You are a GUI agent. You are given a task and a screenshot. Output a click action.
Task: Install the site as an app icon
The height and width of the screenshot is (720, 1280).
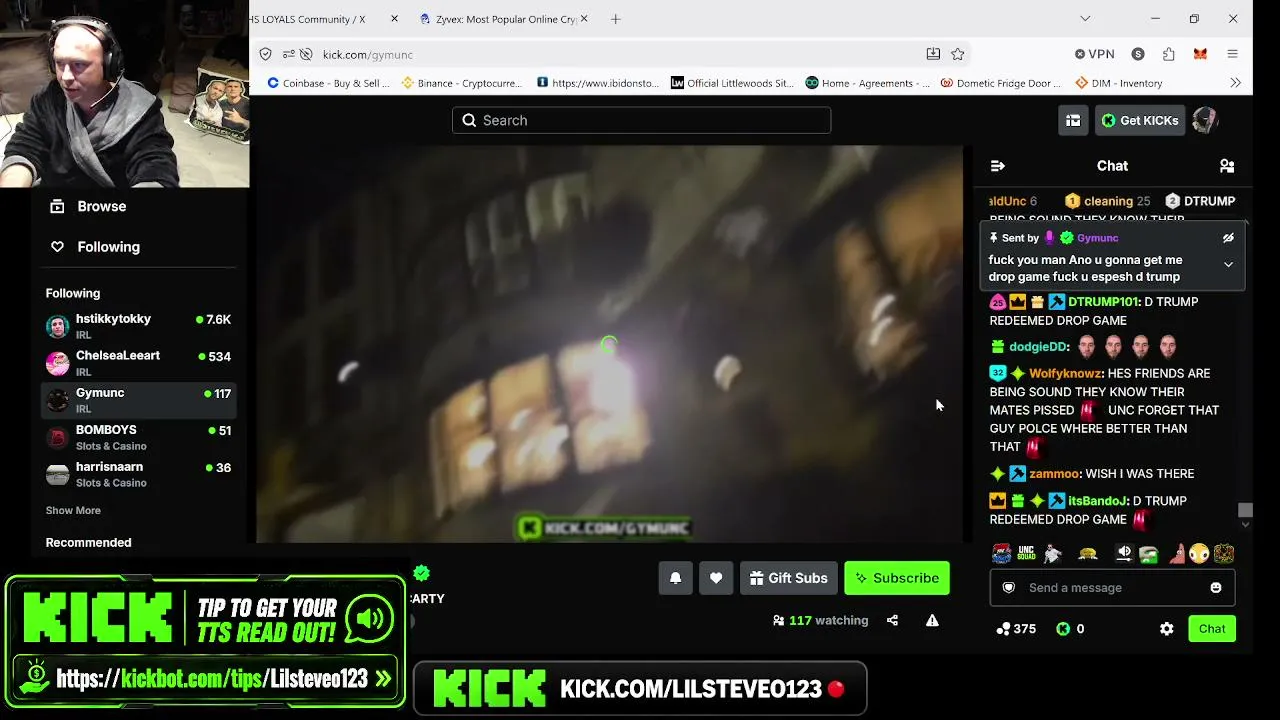pyautogui.click(x=933, y=54)
